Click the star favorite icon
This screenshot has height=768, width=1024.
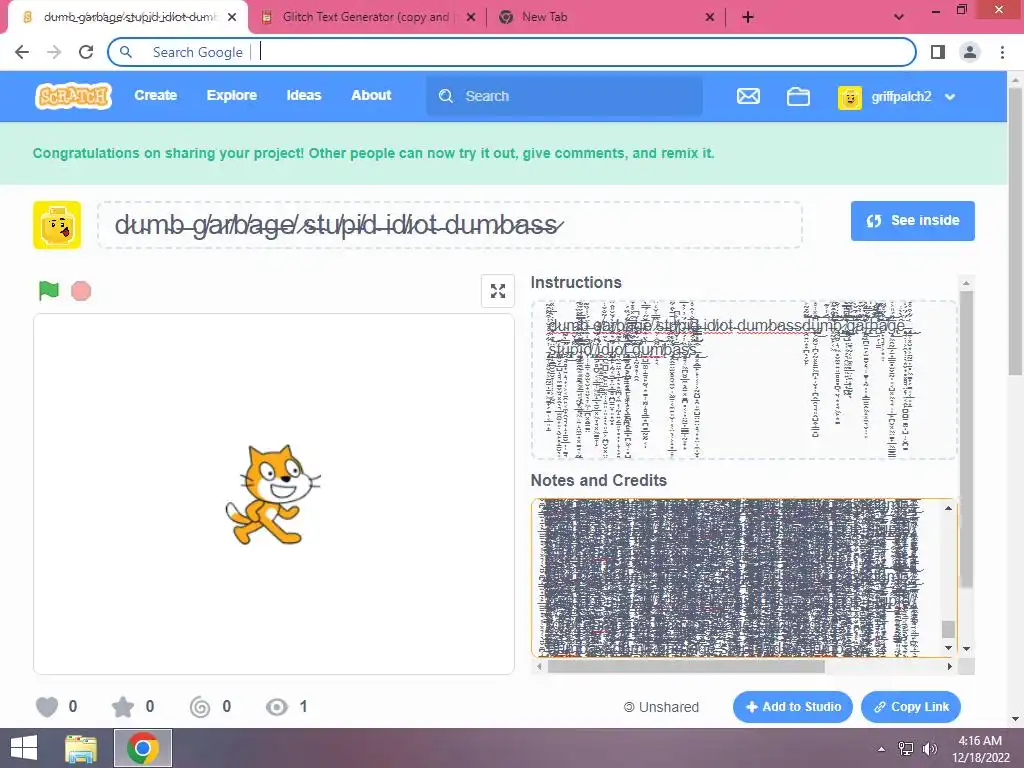coord(123,707)
